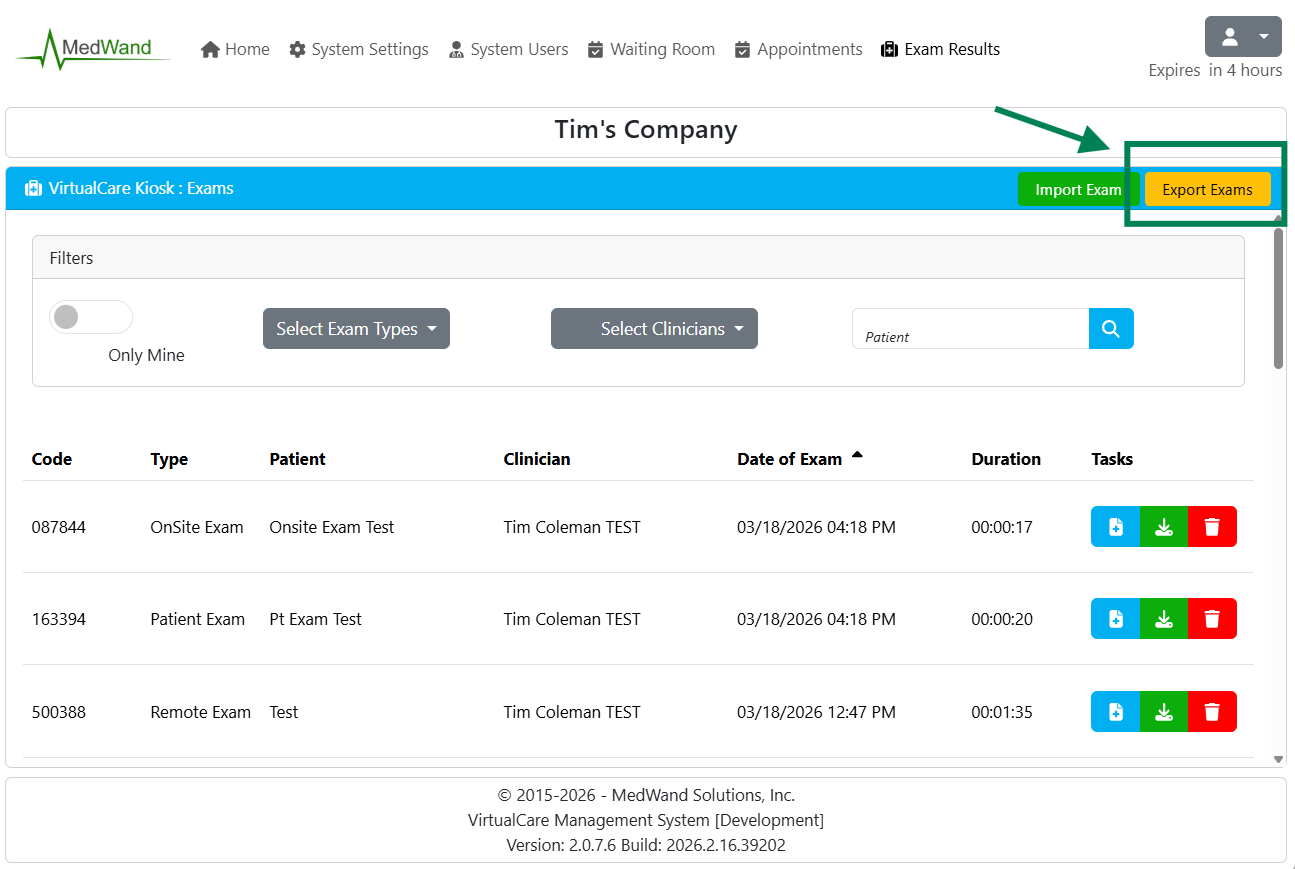The width and height of the screenshot is (1295, 869).
Task: Go to the Waiting Room page
Action: click(x=651, y=49)
